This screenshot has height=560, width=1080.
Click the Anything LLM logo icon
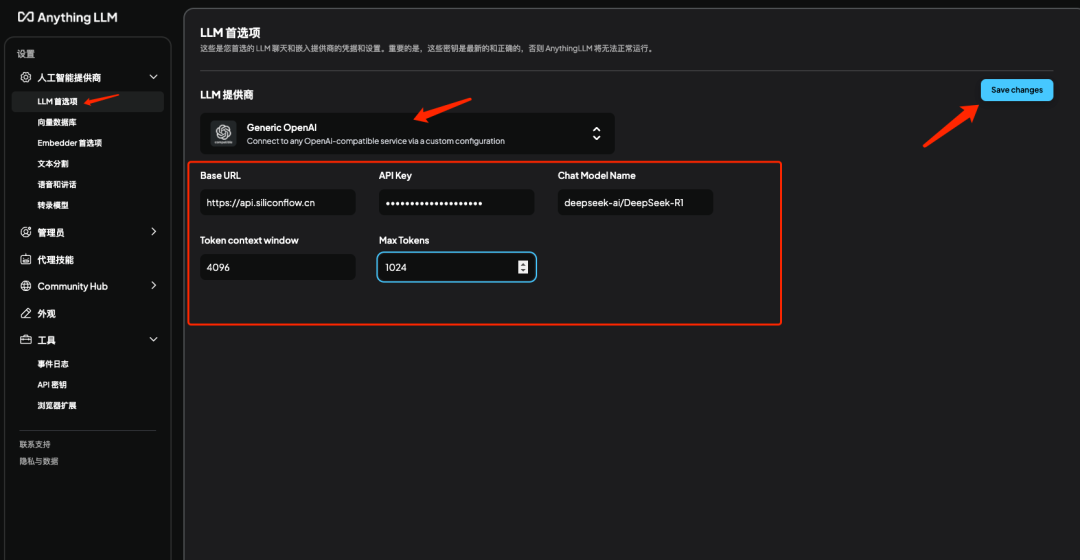click(x=25, y=17)
